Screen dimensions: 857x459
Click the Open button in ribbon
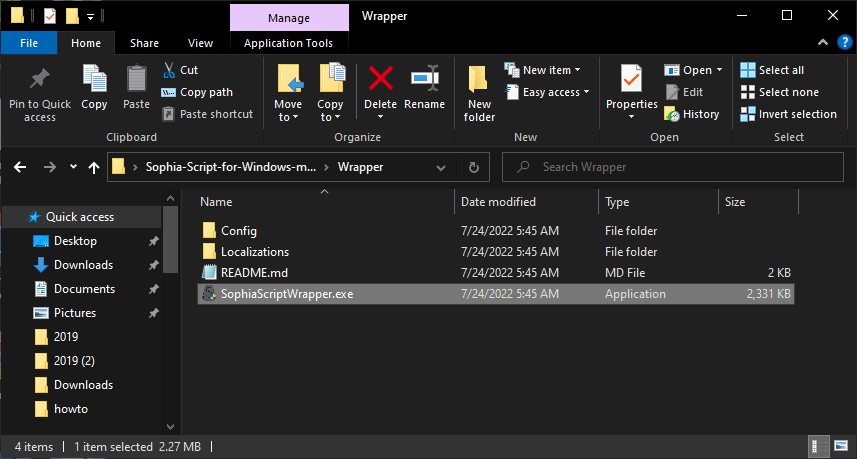688,70
